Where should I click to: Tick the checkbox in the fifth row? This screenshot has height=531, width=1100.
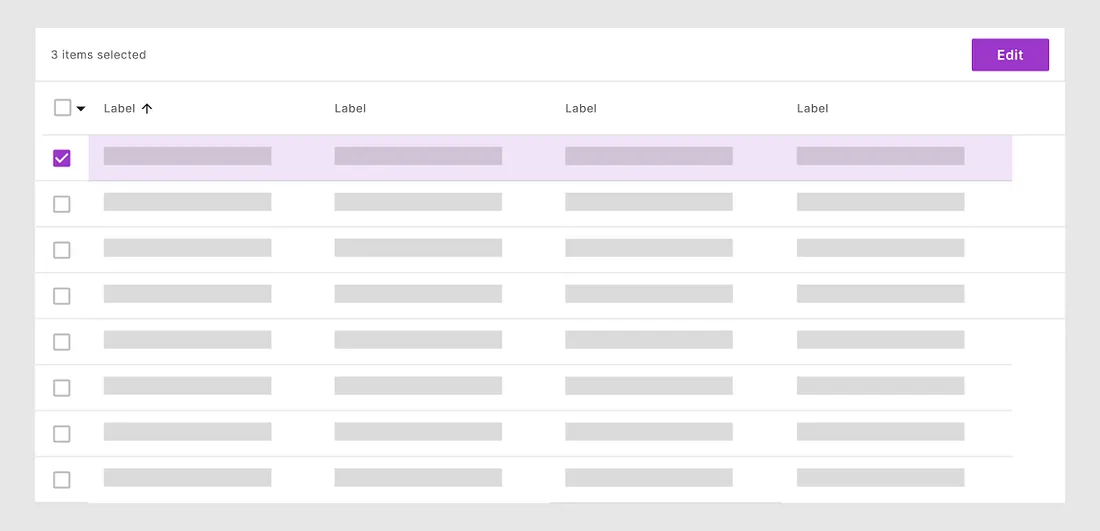pyautogui.click(x=62, y=342)
